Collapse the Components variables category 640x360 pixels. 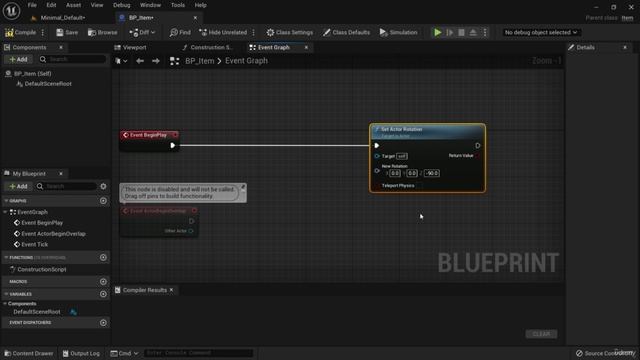coord(5,304)
